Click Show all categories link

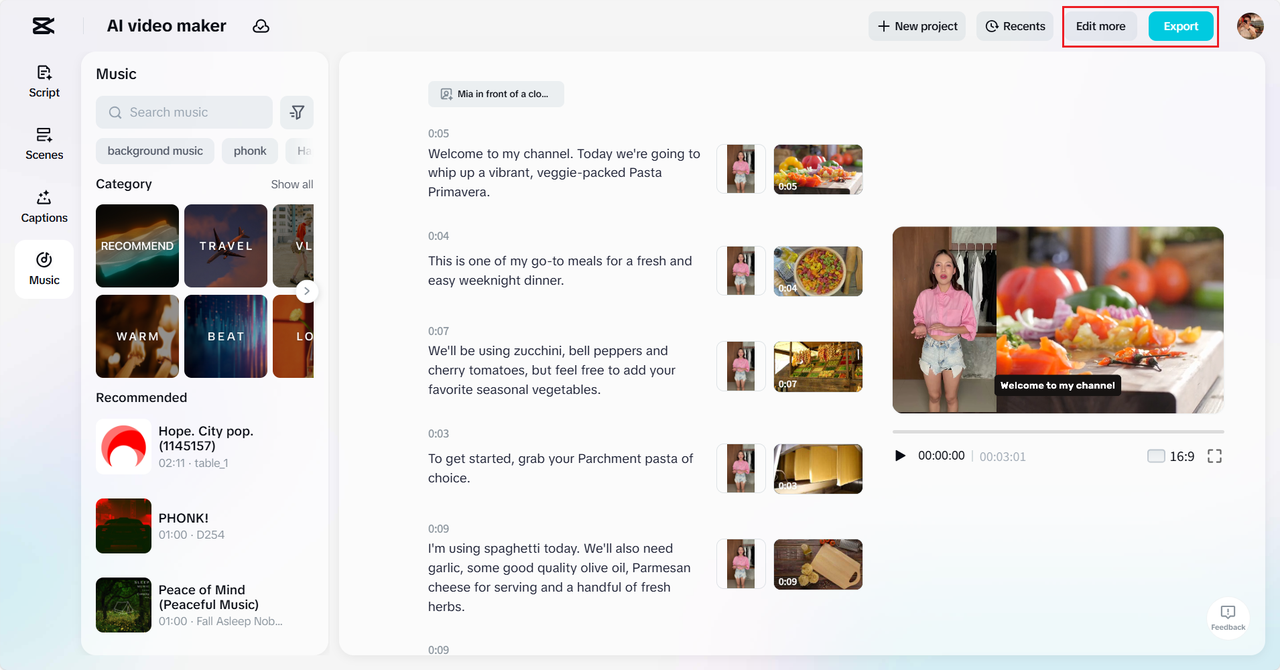click(292, 184)
